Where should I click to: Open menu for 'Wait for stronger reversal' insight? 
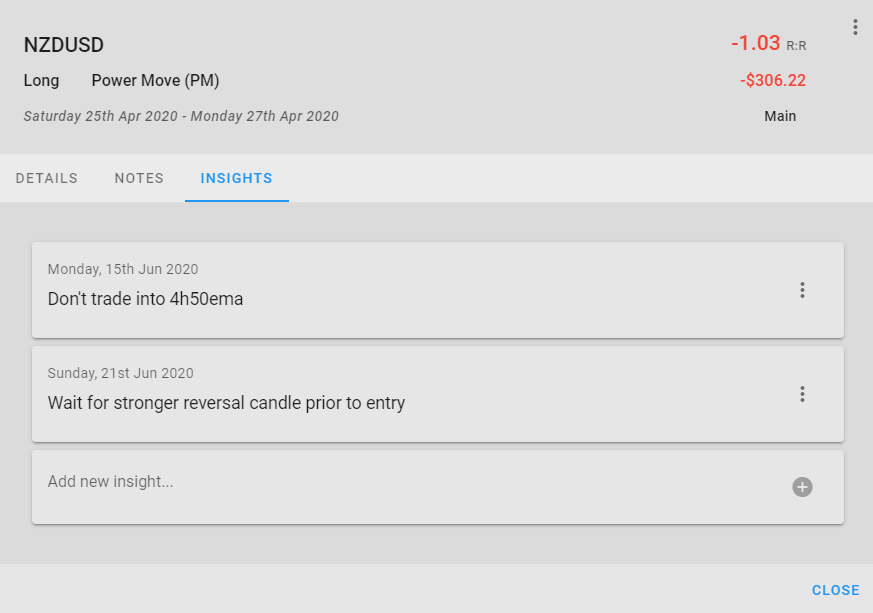[x=802, y=394]
